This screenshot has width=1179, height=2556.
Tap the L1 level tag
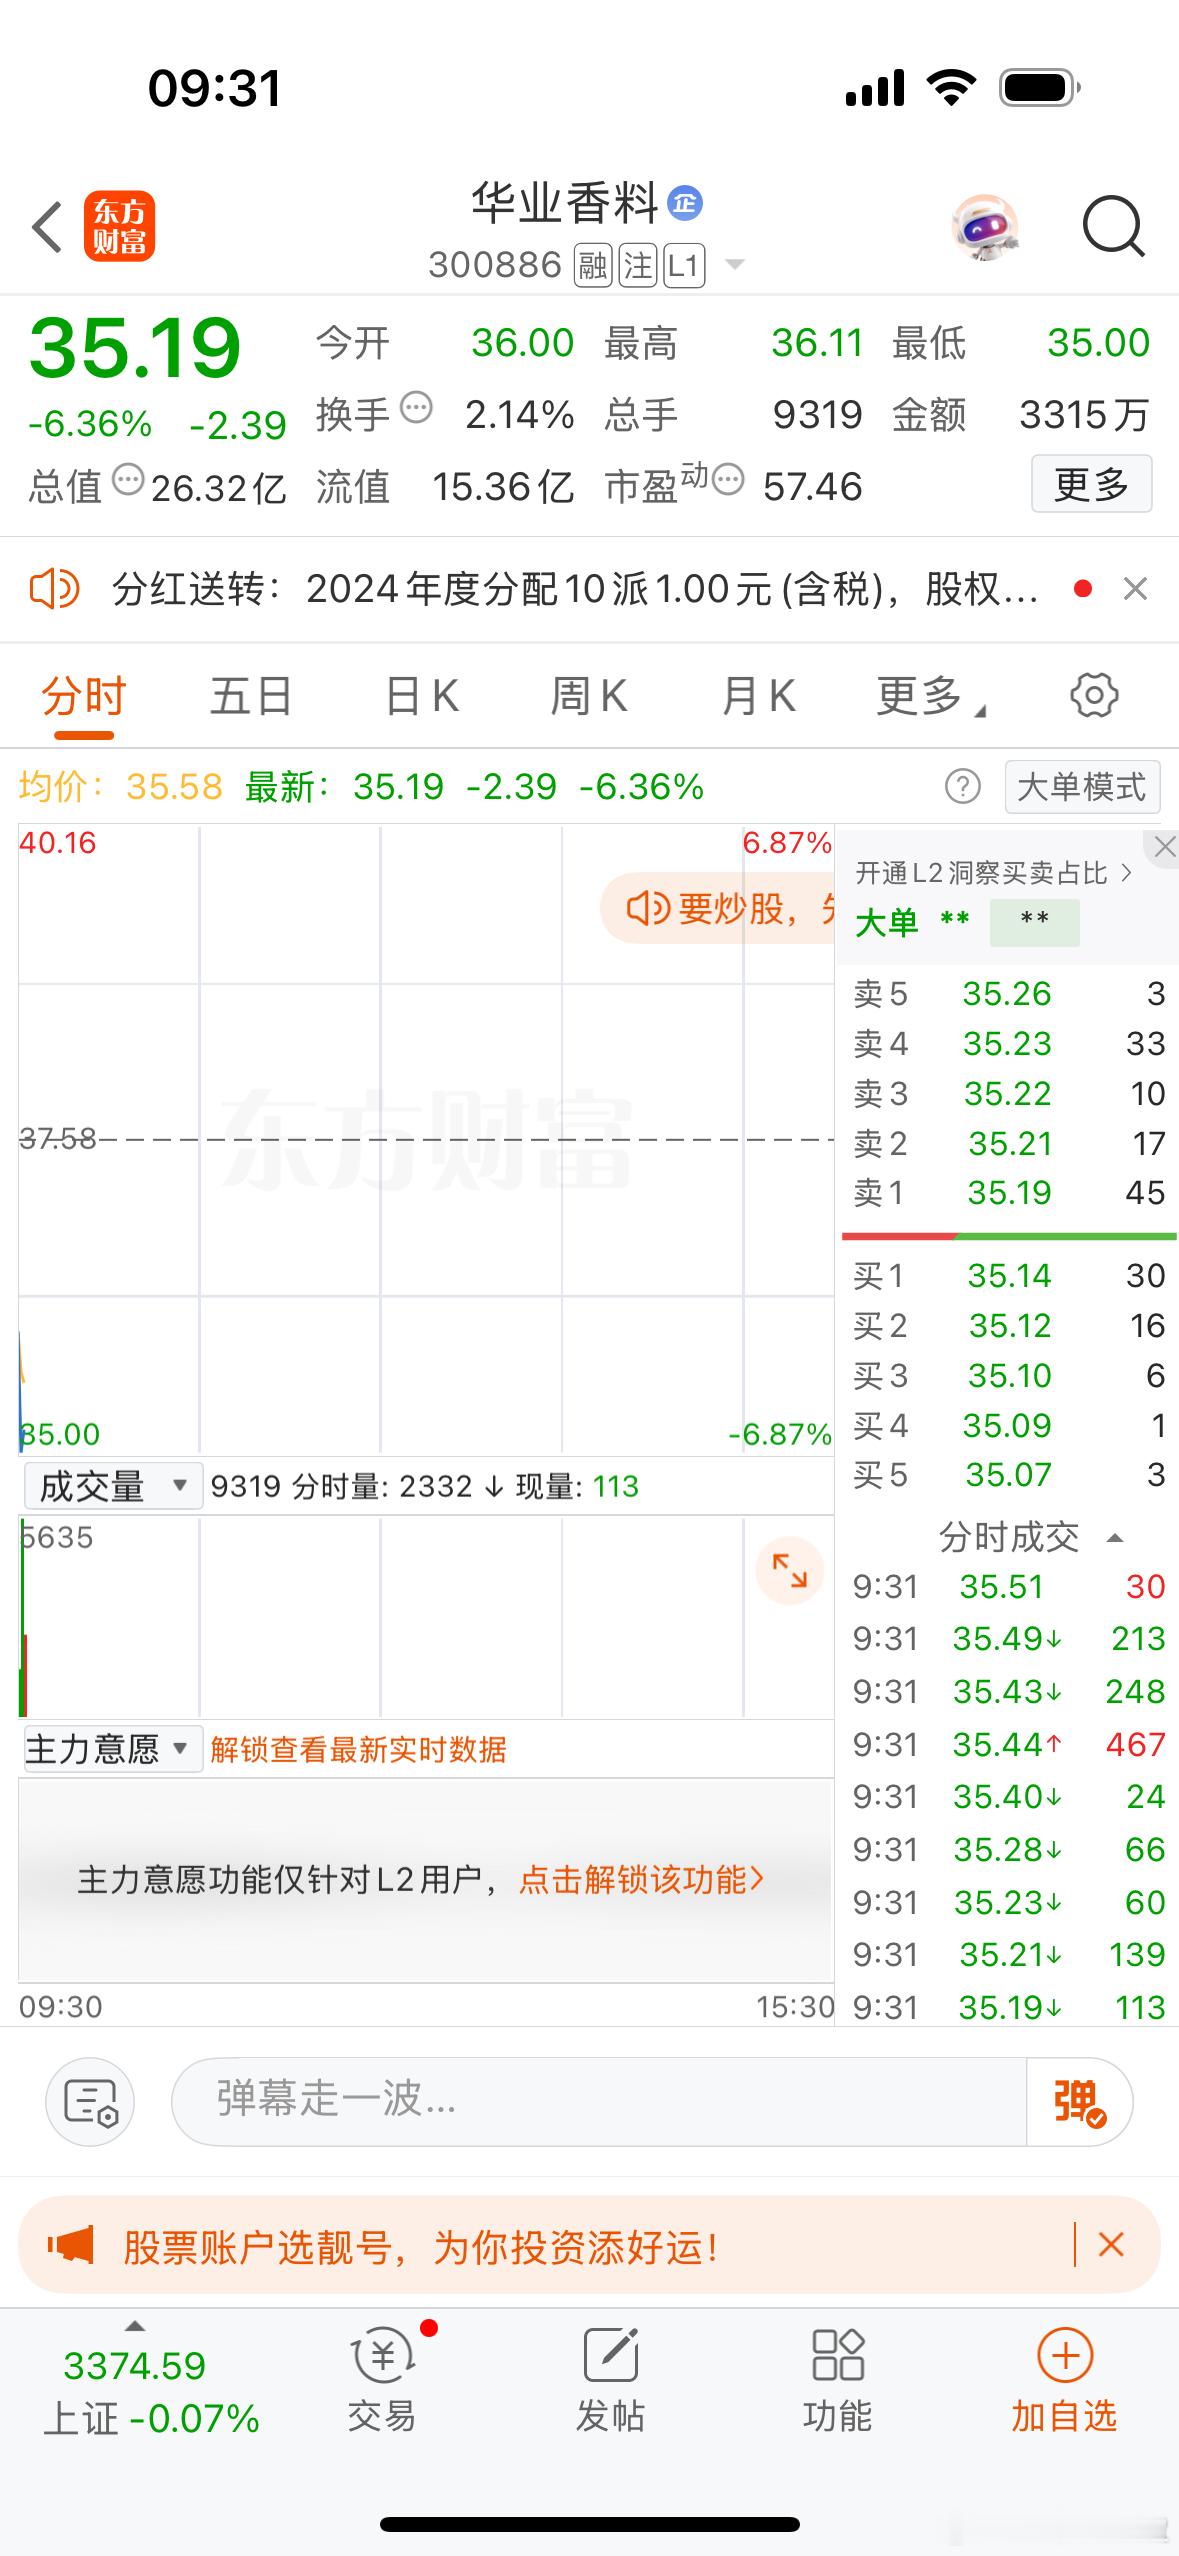pos(683,266)
